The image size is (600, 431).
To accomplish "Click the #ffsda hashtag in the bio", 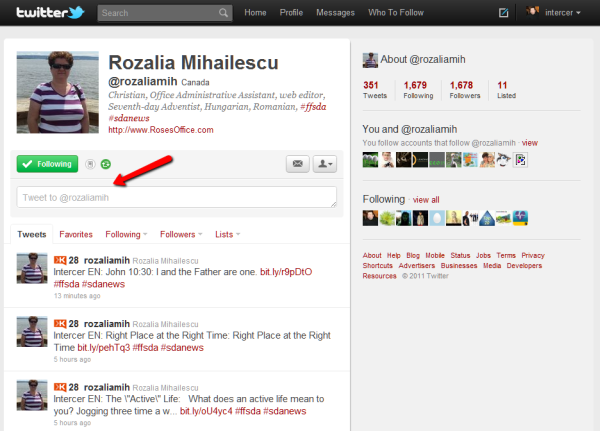I will [x=313, y=106].
